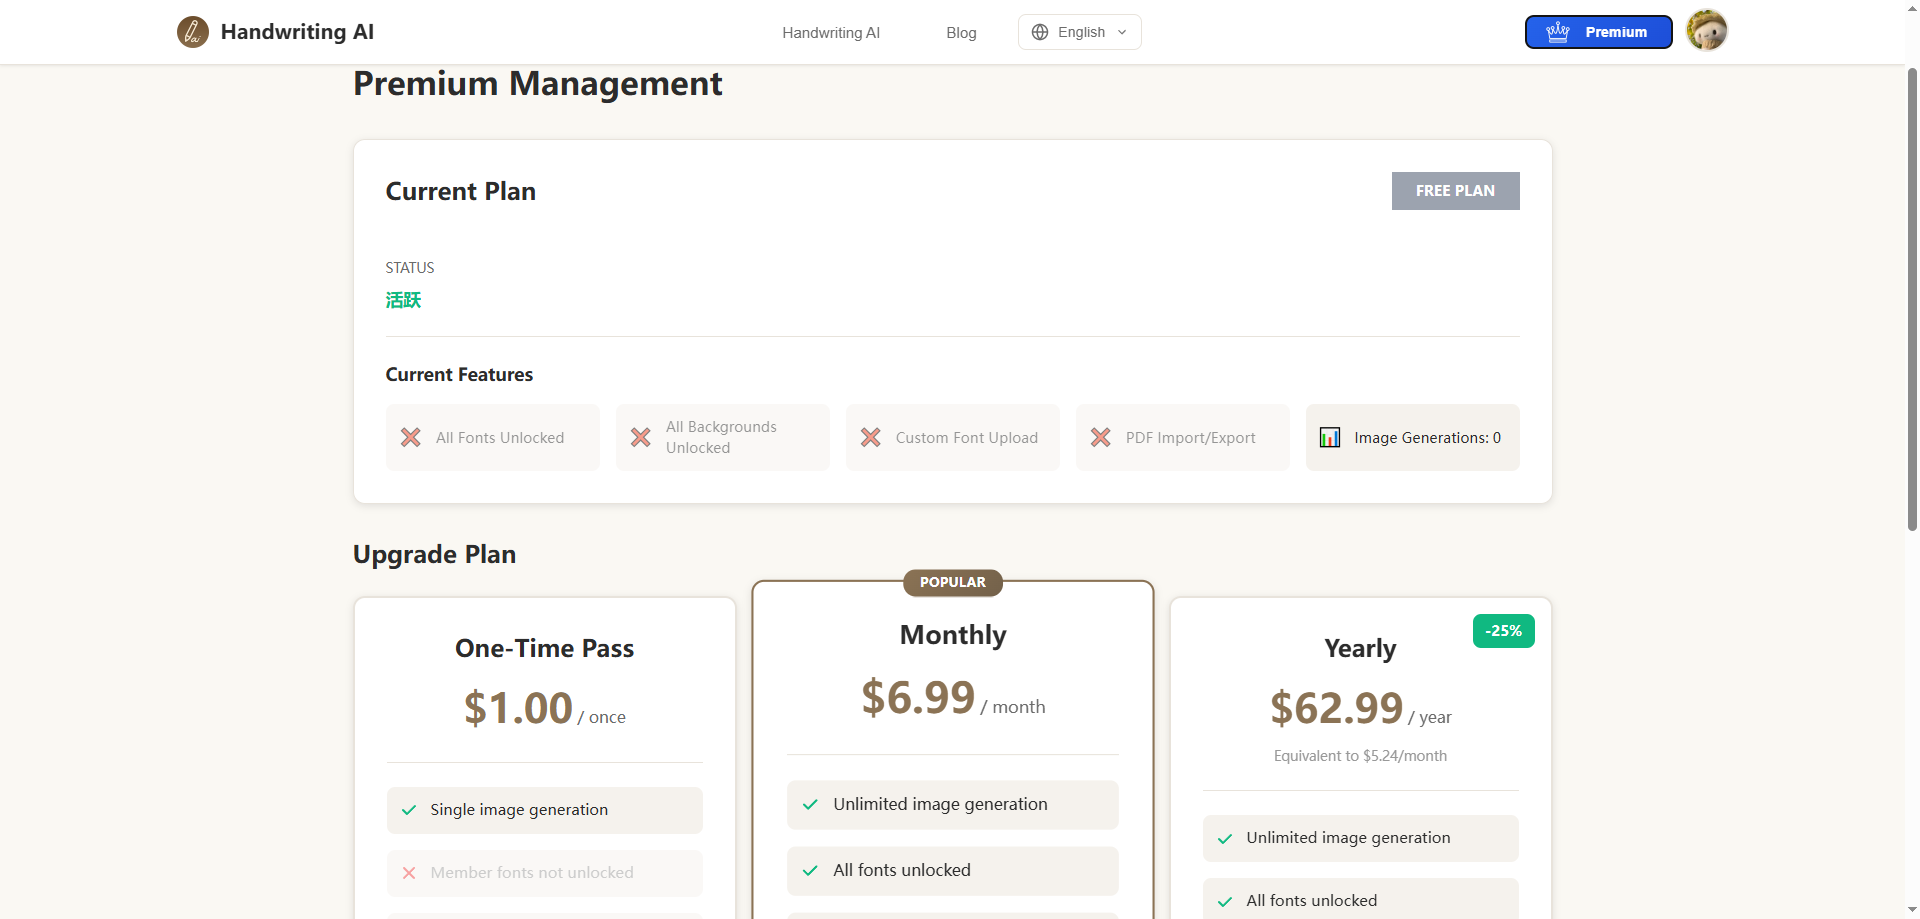Screen dimensions: 1920x919
Task: Click red X icon beside All Fonts Unlocked
Action: (x=411, y=437)
